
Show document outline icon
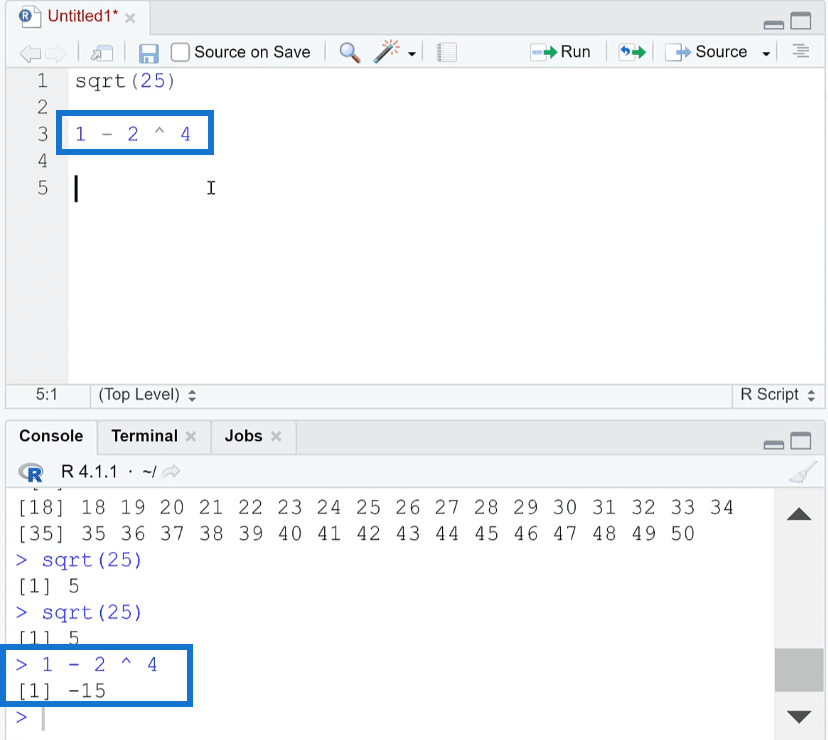click(801, 51)
